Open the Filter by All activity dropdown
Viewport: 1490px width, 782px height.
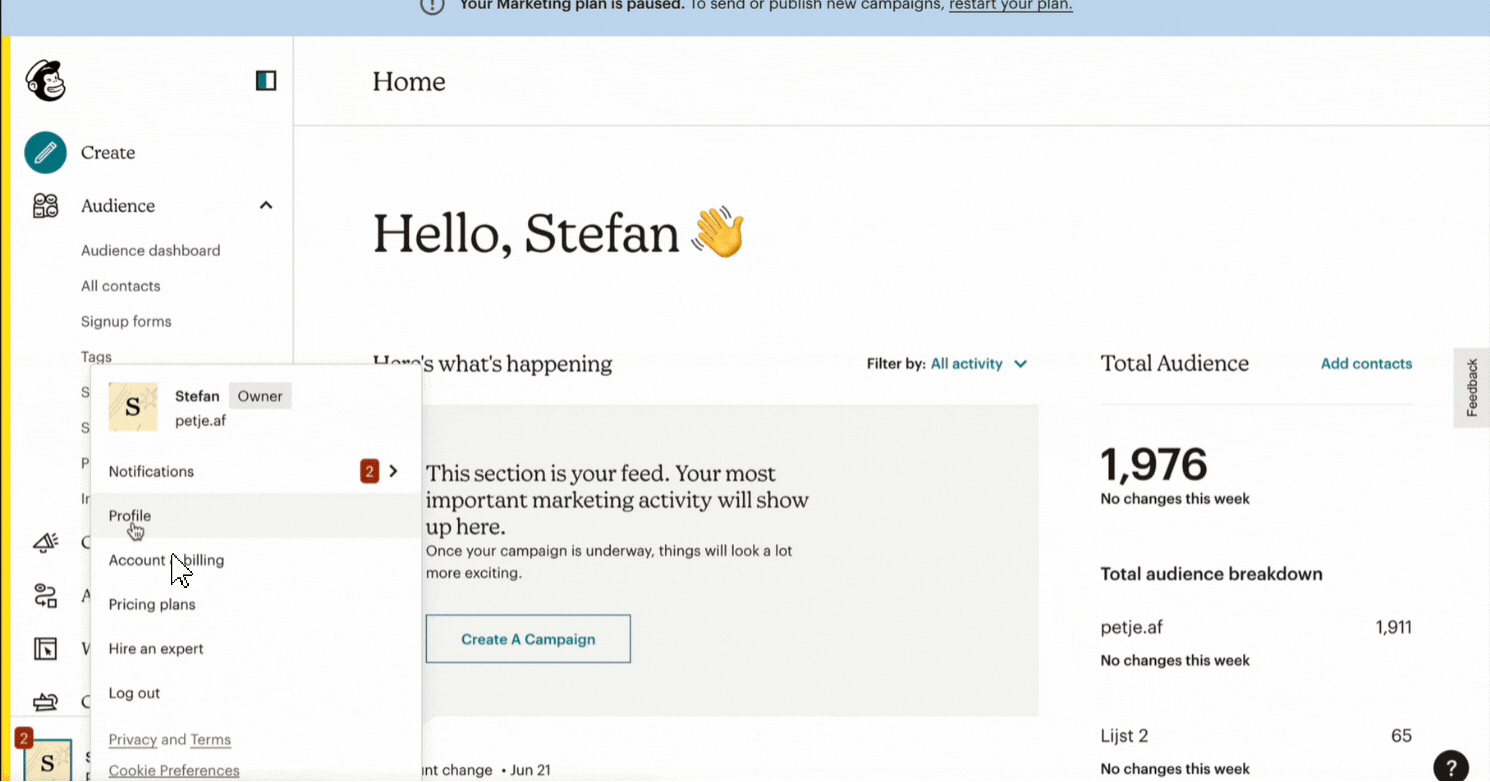coord(978,364)
